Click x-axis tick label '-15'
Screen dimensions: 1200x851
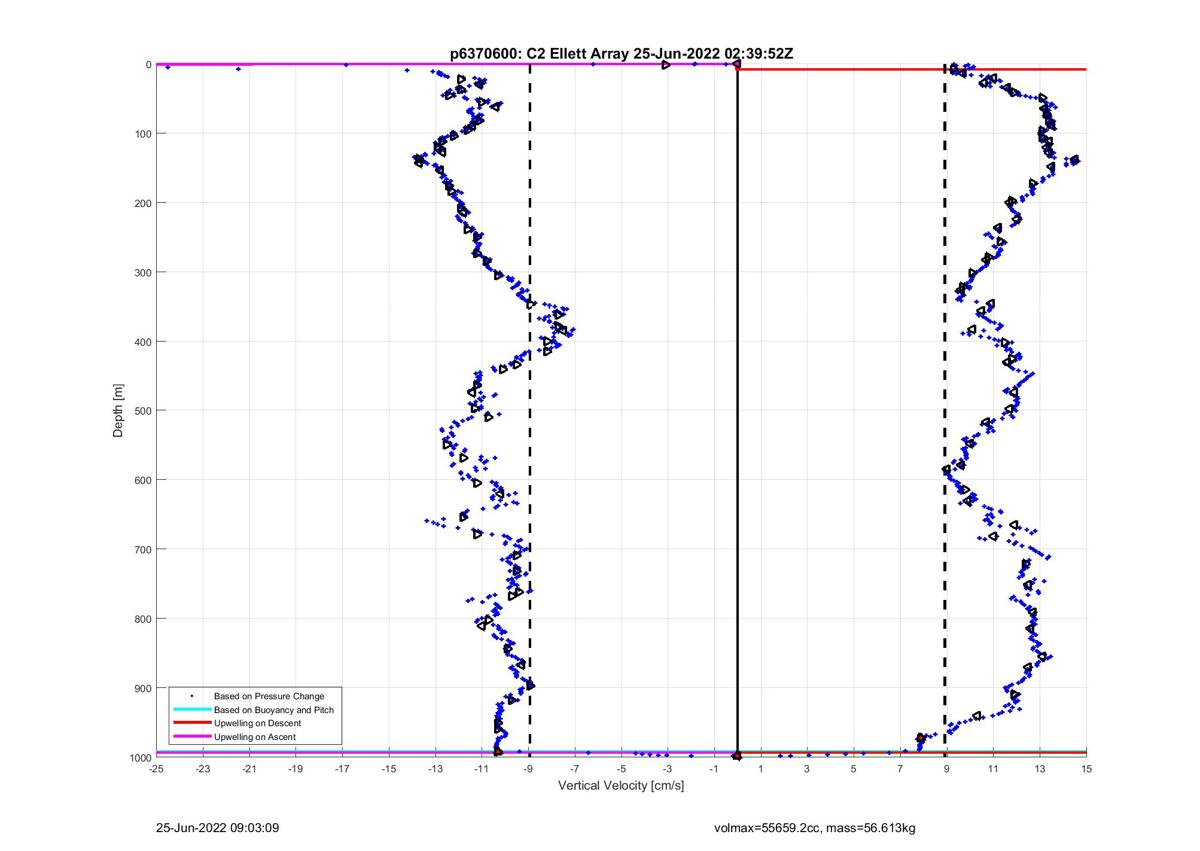pyautogui.click(x=389, y=770)
